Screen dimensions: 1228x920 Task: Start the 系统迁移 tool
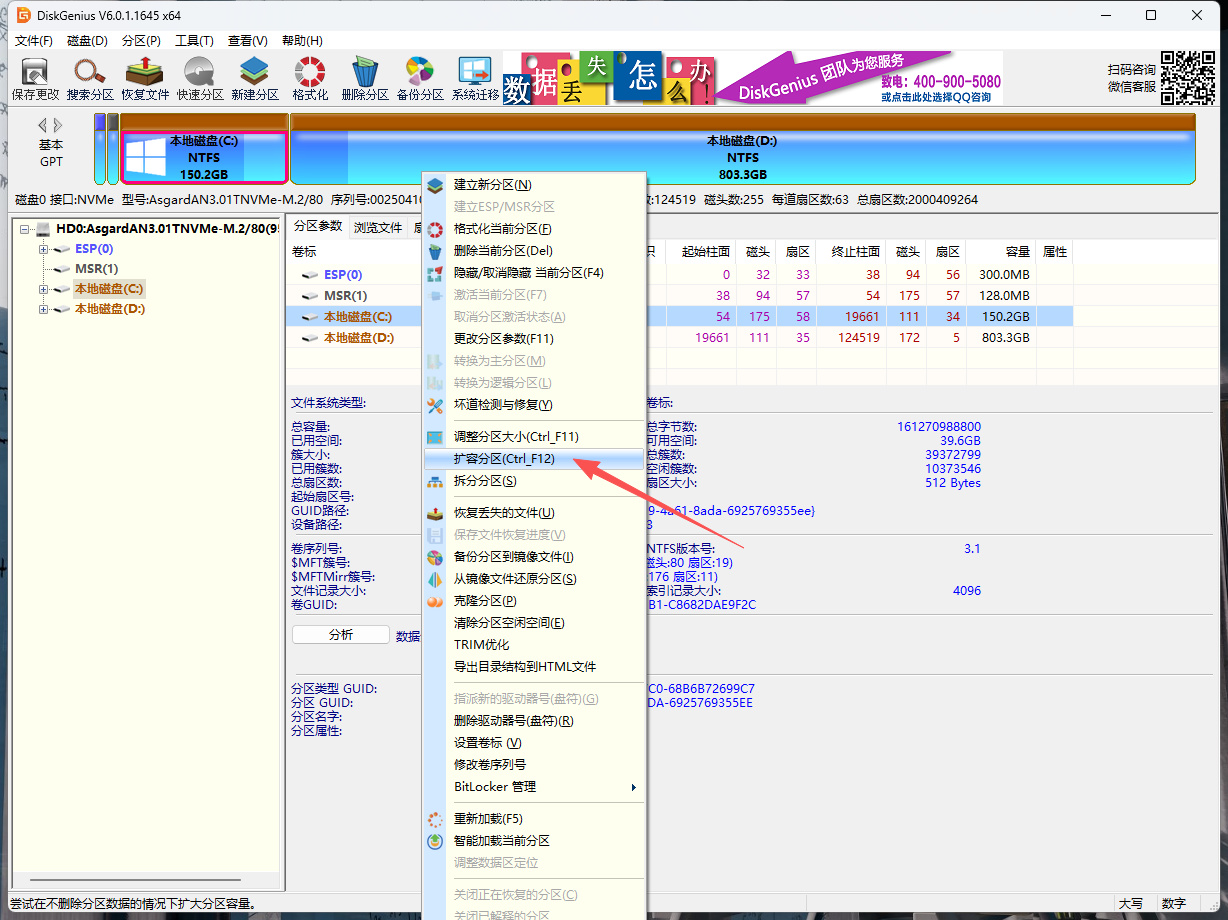tap(475, 79)
